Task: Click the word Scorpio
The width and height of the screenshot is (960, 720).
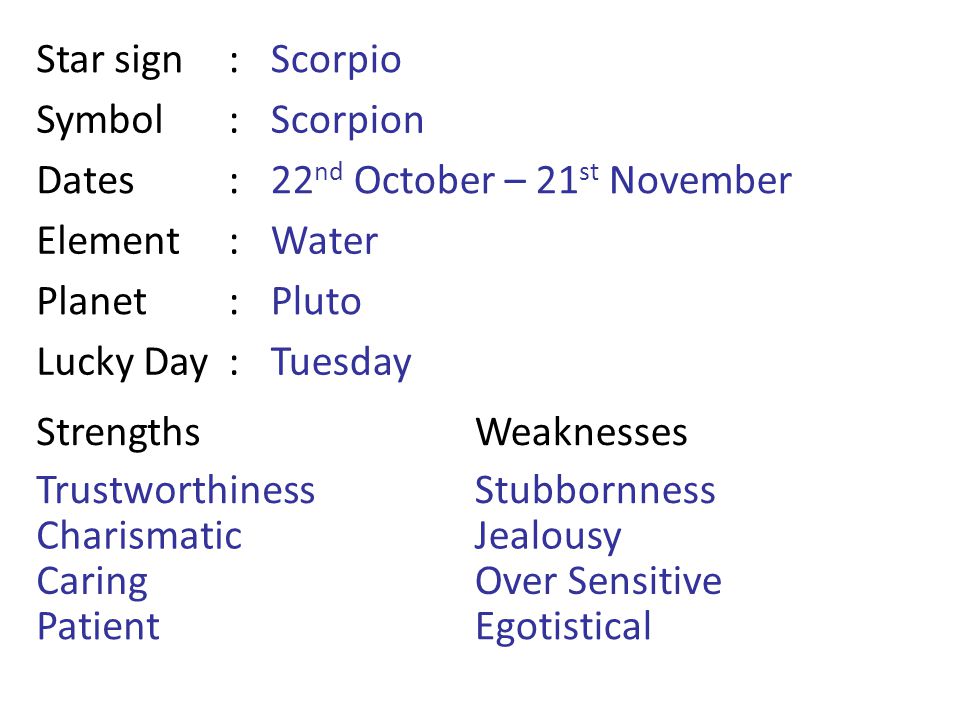Action: click(x=336, y=61)
